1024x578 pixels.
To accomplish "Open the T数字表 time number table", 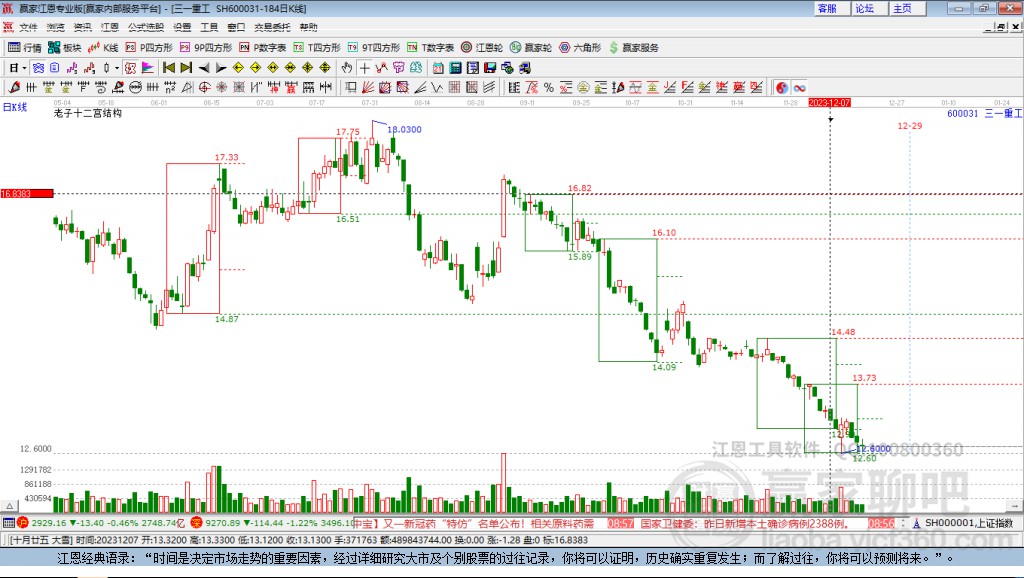I will 430,48.
